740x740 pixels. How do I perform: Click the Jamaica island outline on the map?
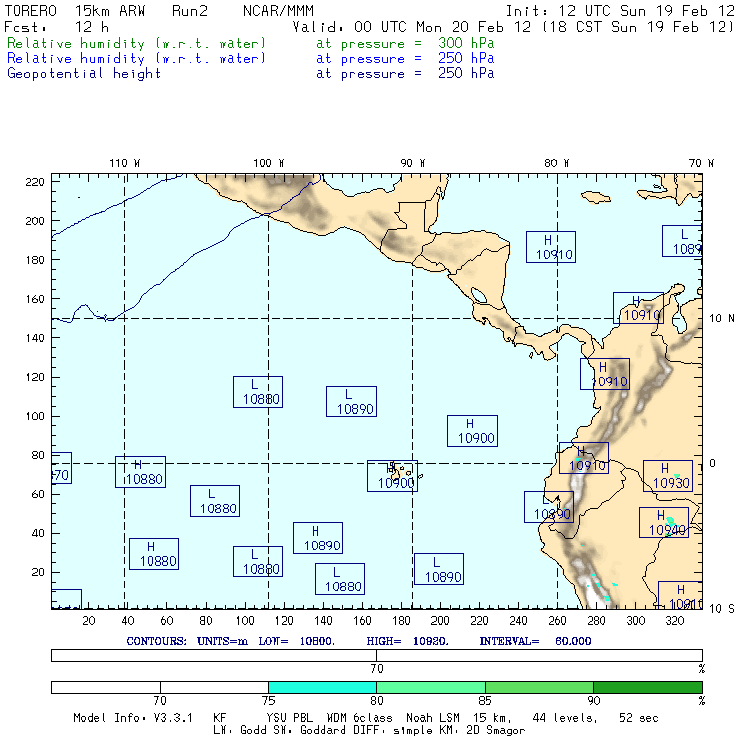(x=596, y=197)
